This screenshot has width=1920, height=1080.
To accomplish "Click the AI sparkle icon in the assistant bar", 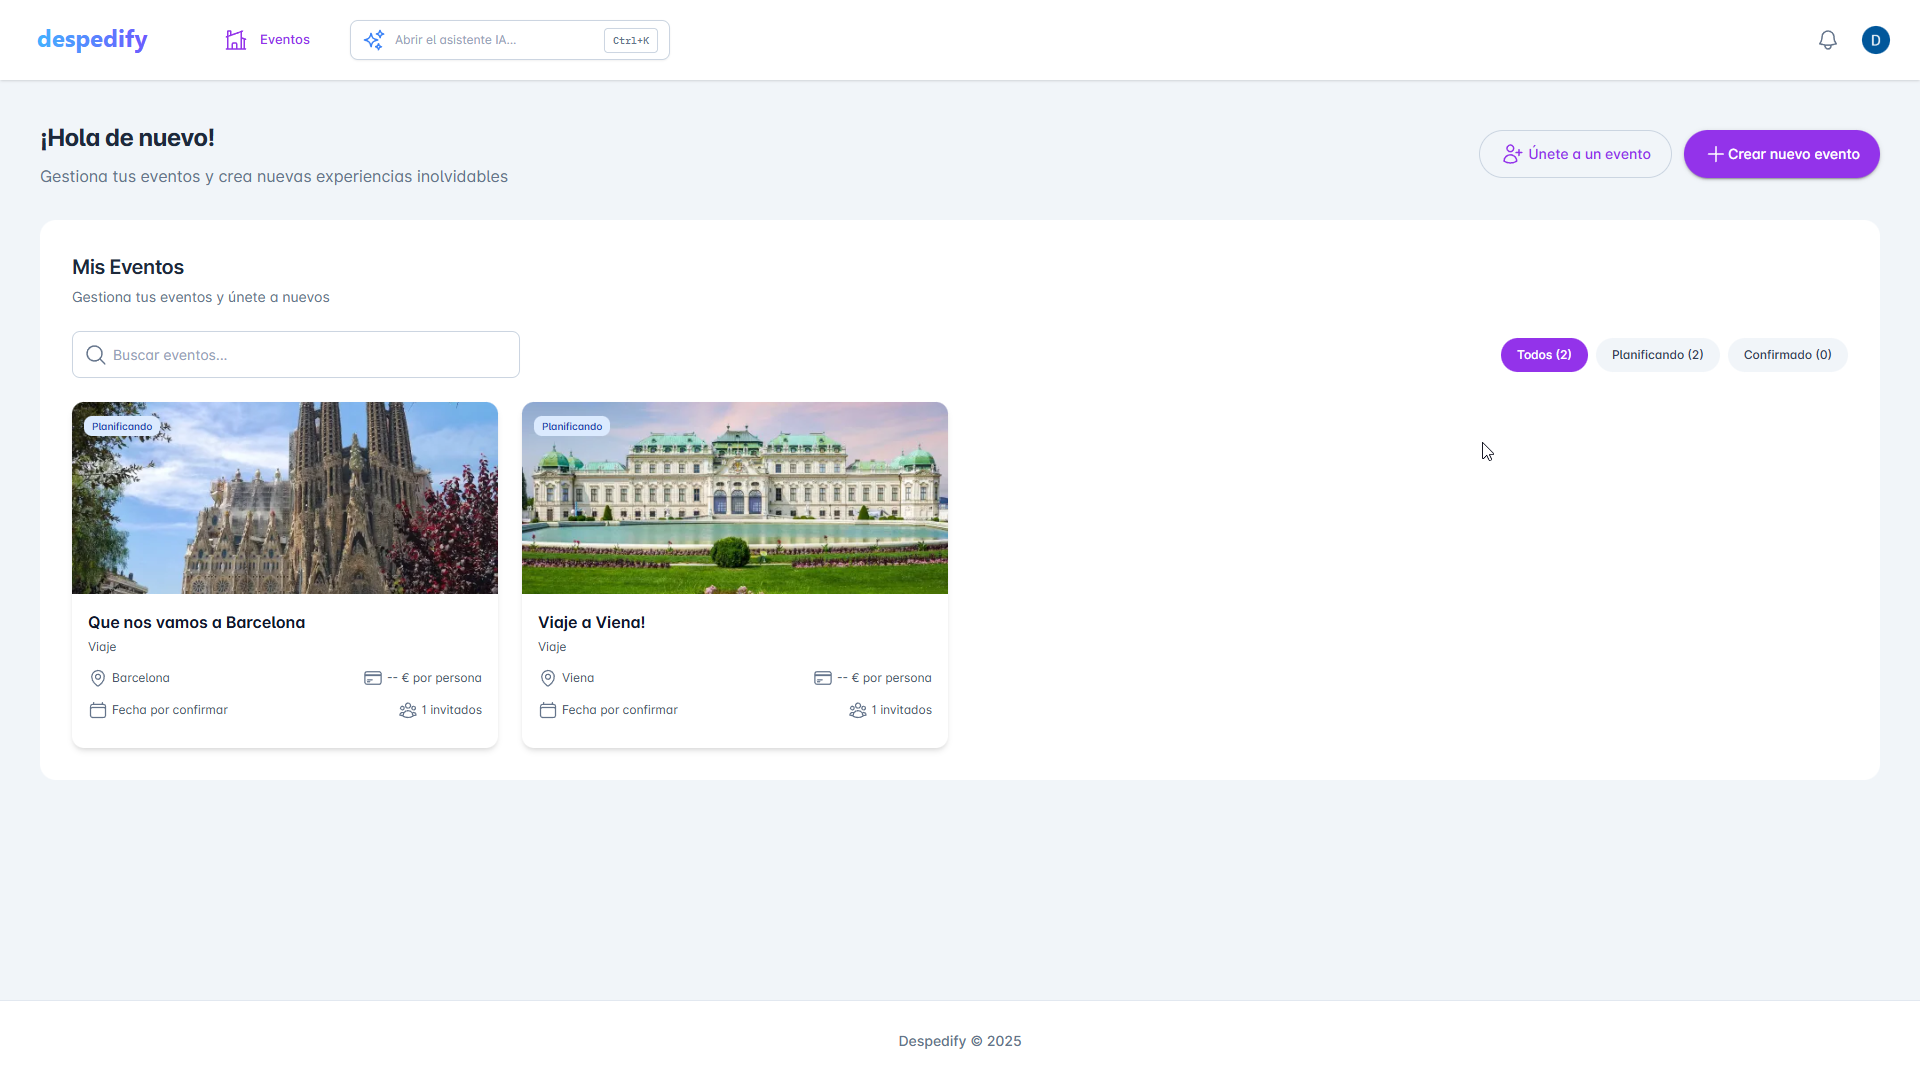I will point(373,40).
